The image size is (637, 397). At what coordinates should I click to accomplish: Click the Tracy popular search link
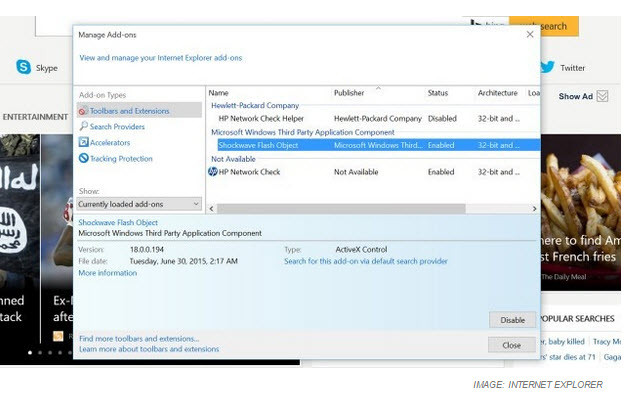(607, 342)
